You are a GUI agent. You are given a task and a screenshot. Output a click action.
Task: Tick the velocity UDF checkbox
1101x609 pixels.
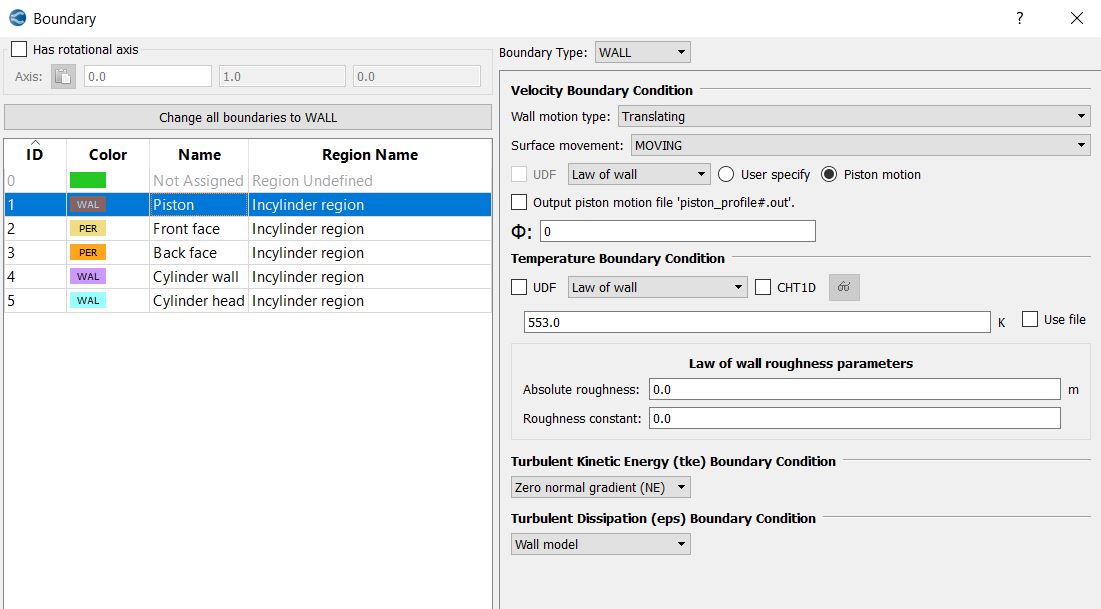pyautogui.click(x=519, y=174)
